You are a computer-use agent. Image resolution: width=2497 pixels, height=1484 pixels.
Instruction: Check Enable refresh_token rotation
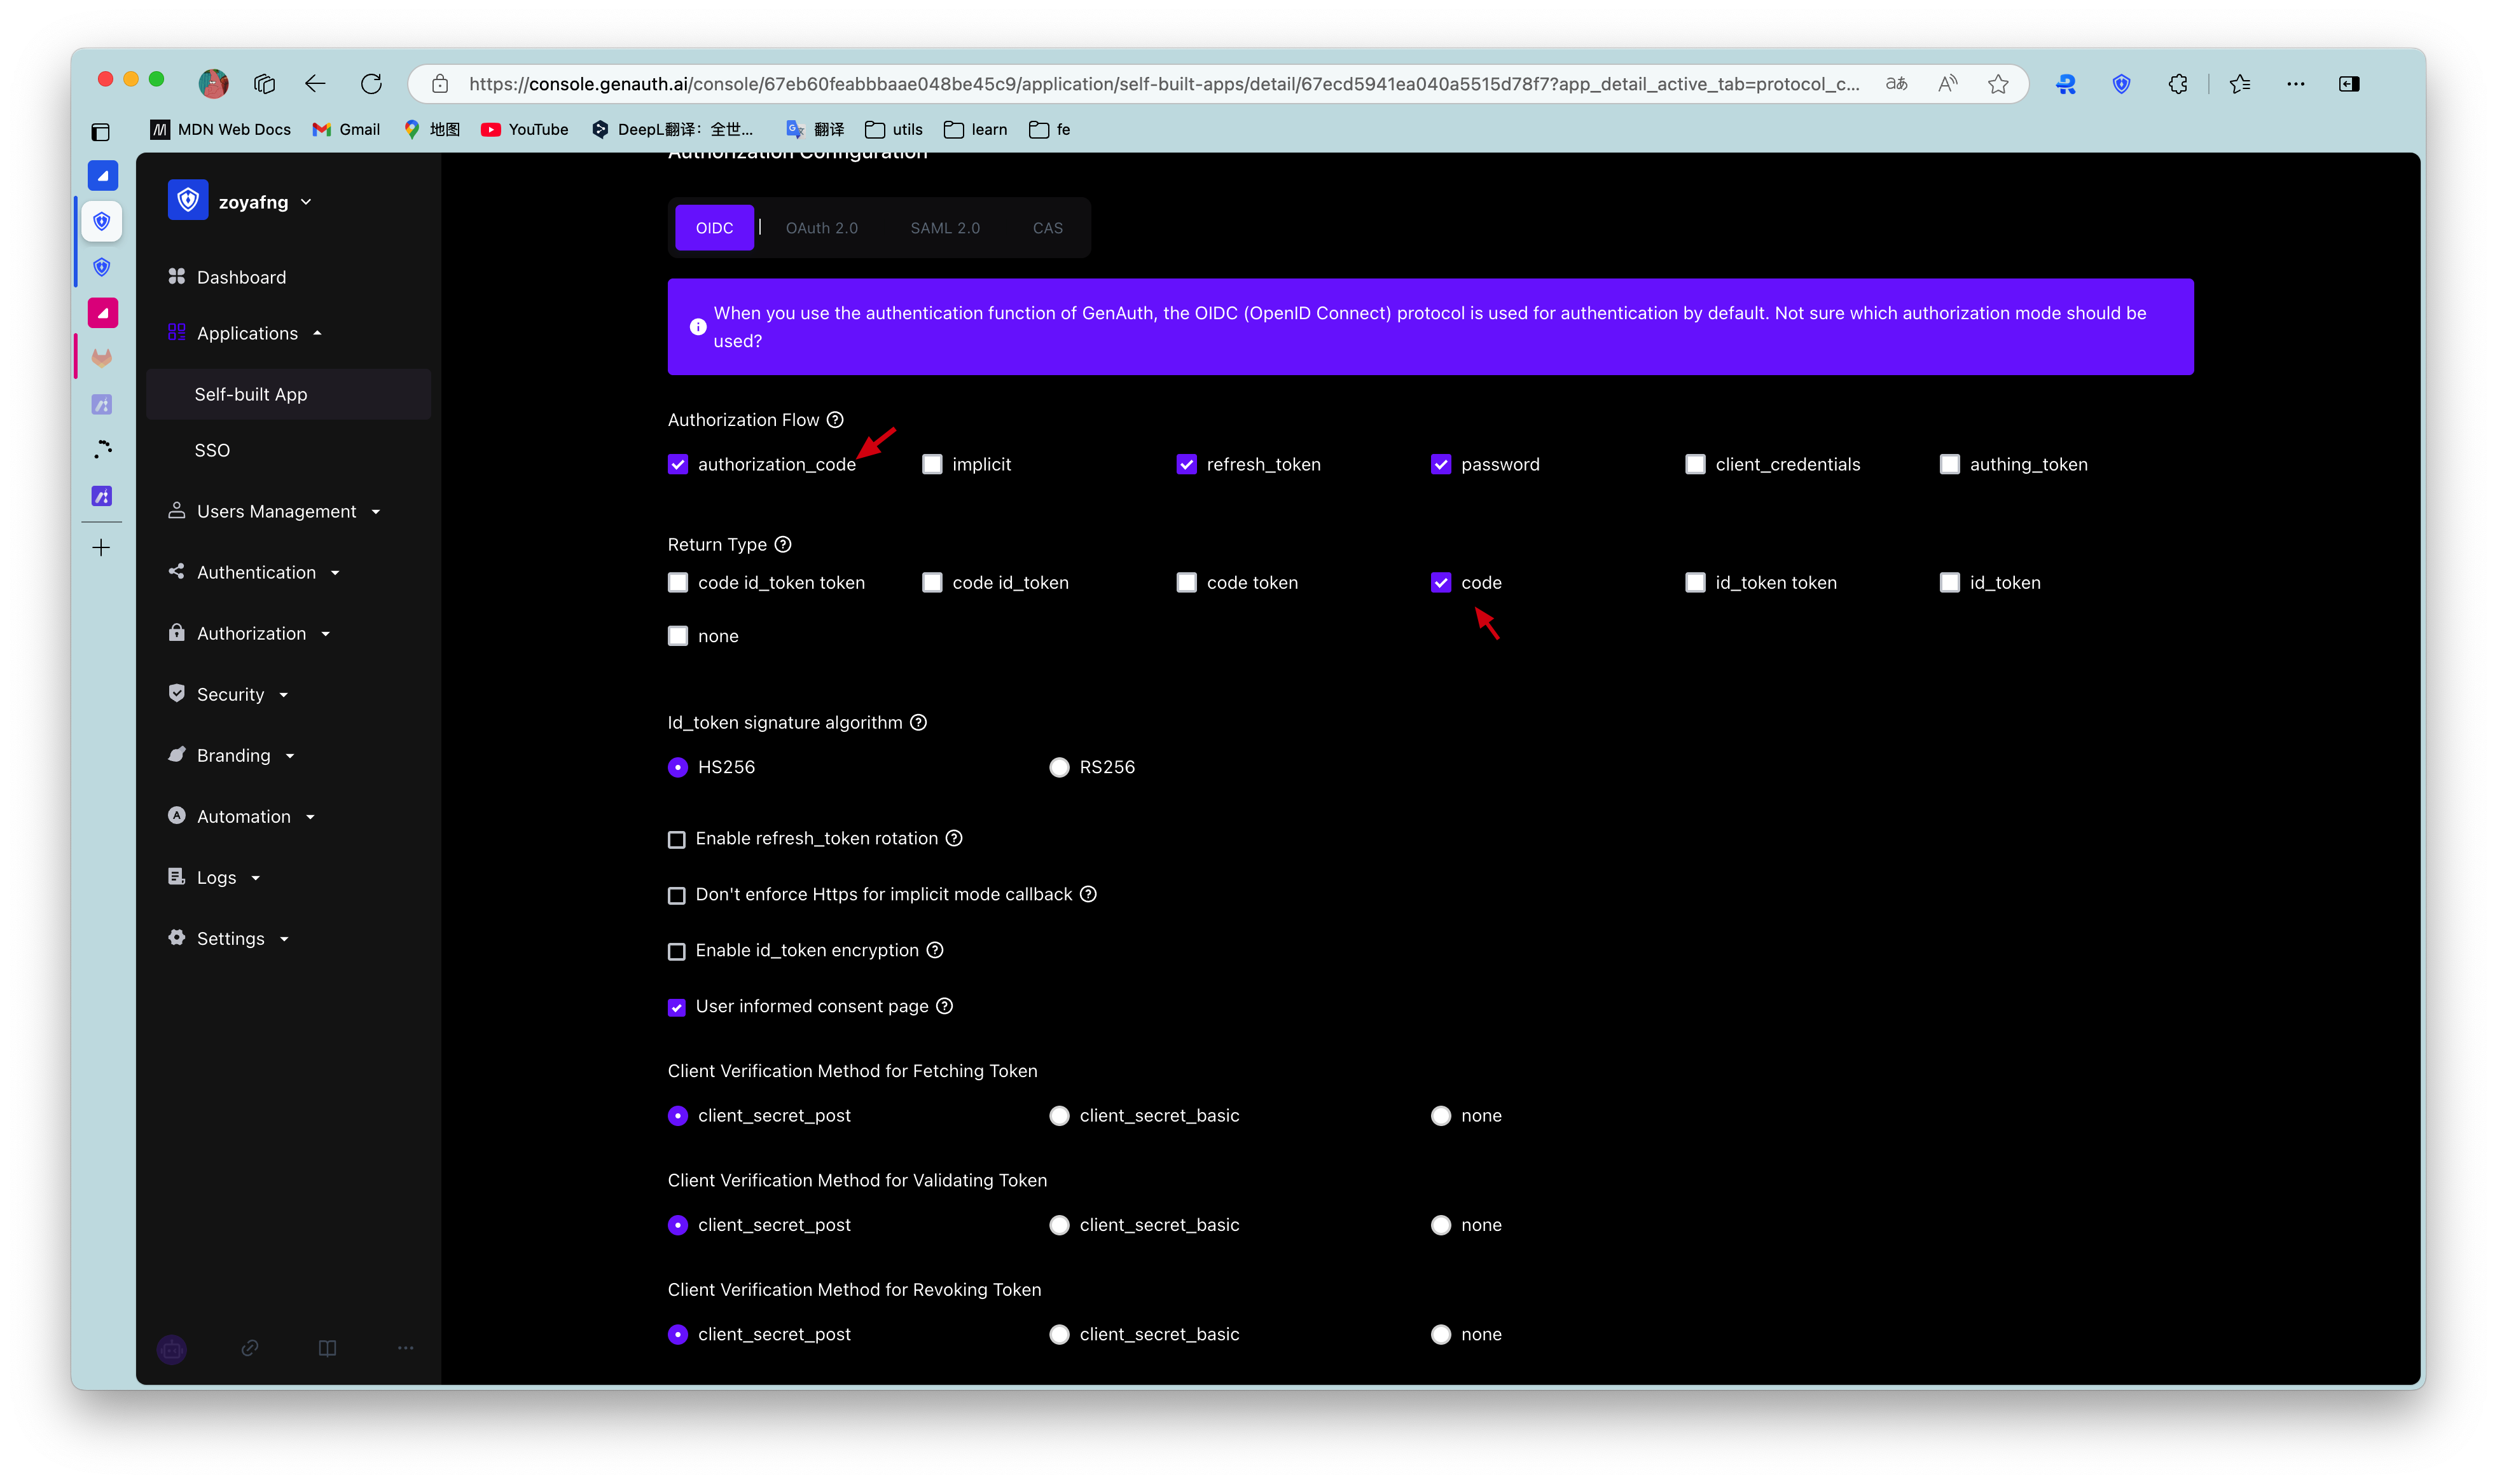pyautogui.click(x=677, y=839)
